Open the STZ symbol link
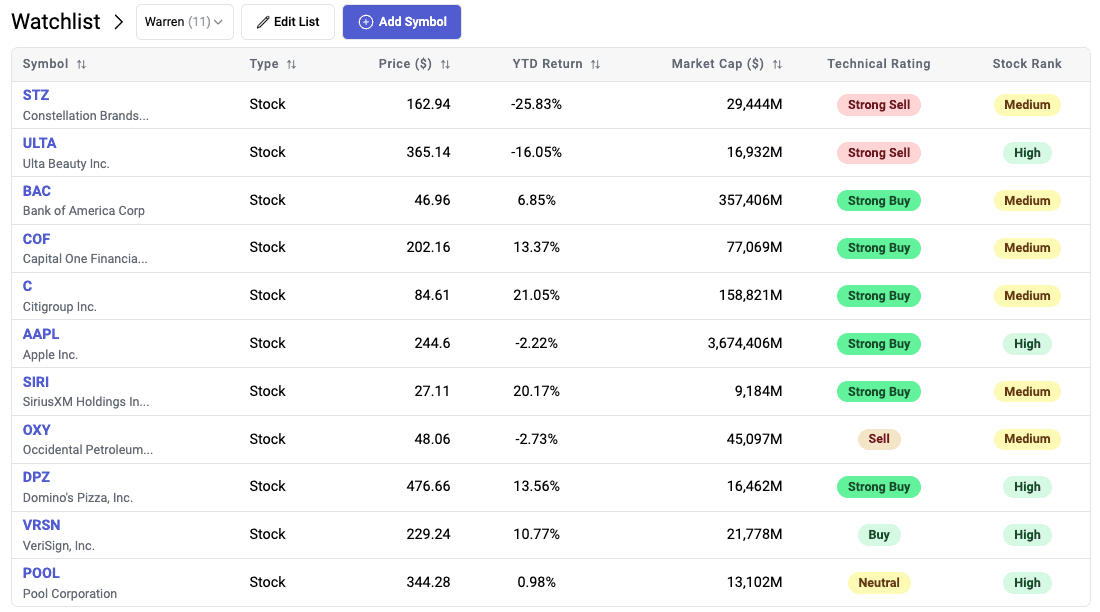 tap(36, 95)
